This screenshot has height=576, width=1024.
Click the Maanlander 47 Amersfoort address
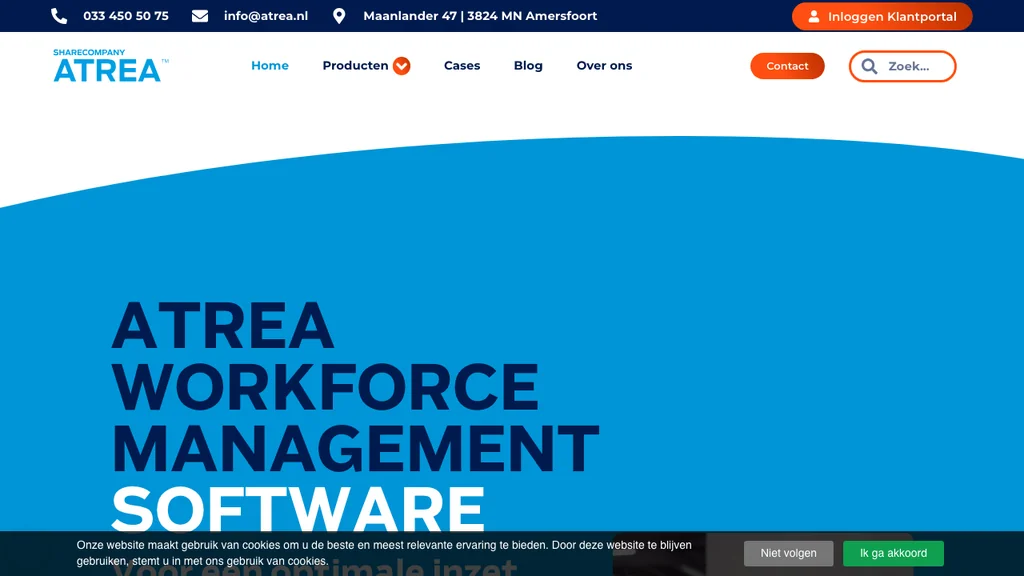click(x=480, y=16)
